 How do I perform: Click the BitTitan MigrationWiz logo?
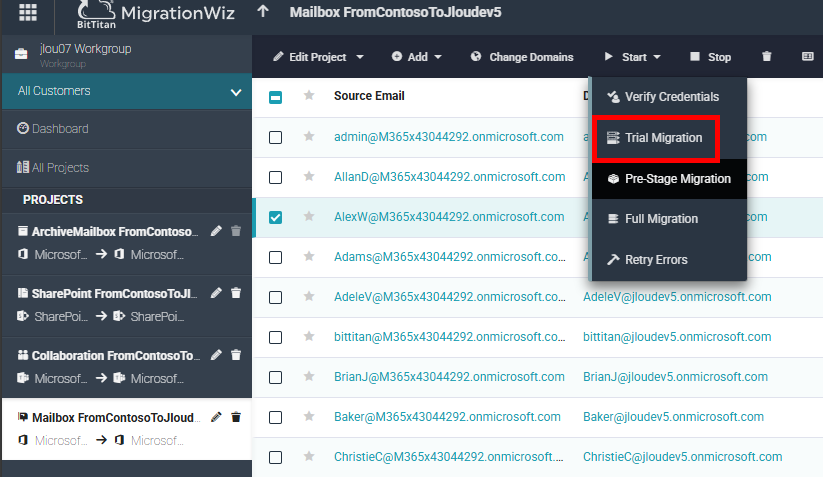(156, 14)
